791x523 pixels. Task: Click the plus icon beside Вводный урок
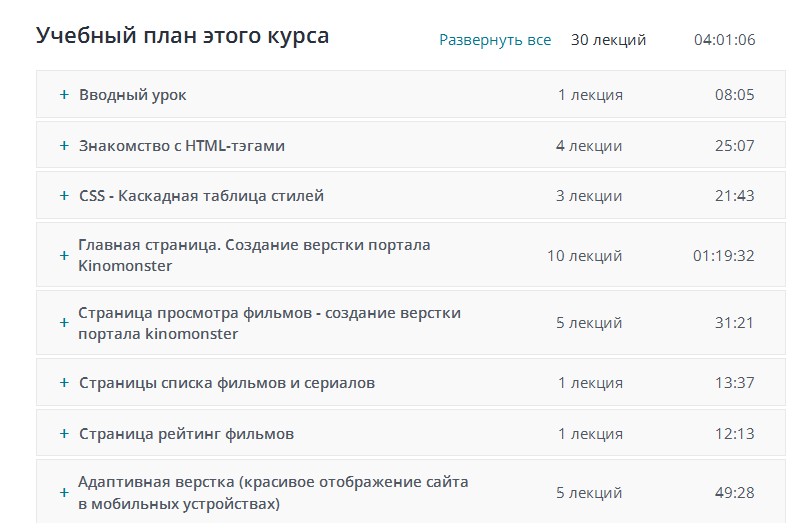pos(64,95)
